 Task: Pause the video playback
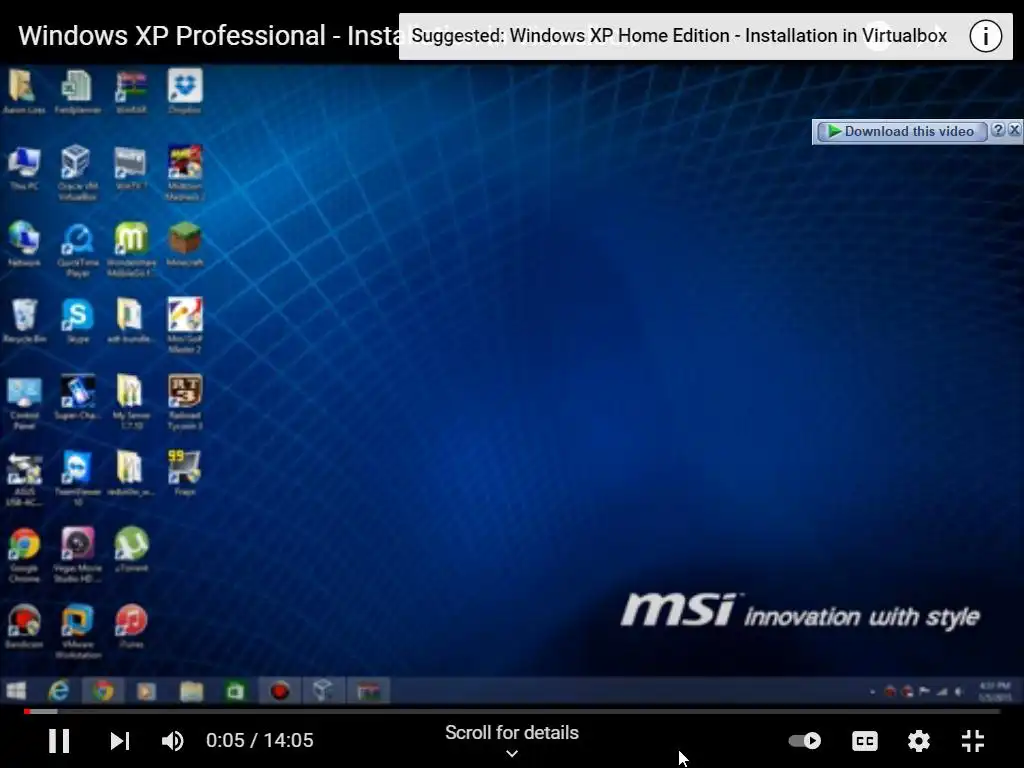click(59, 741)
